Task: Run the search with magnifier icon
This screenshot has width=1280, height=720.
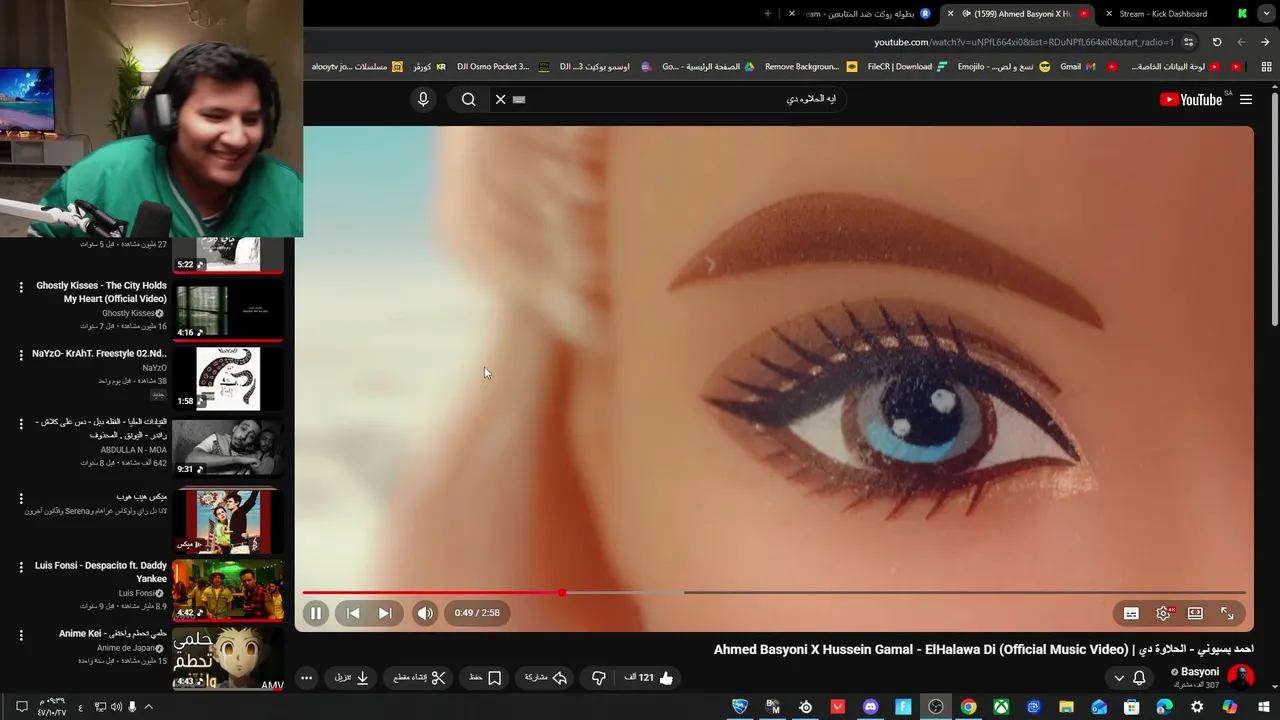Action: [468, 99]
